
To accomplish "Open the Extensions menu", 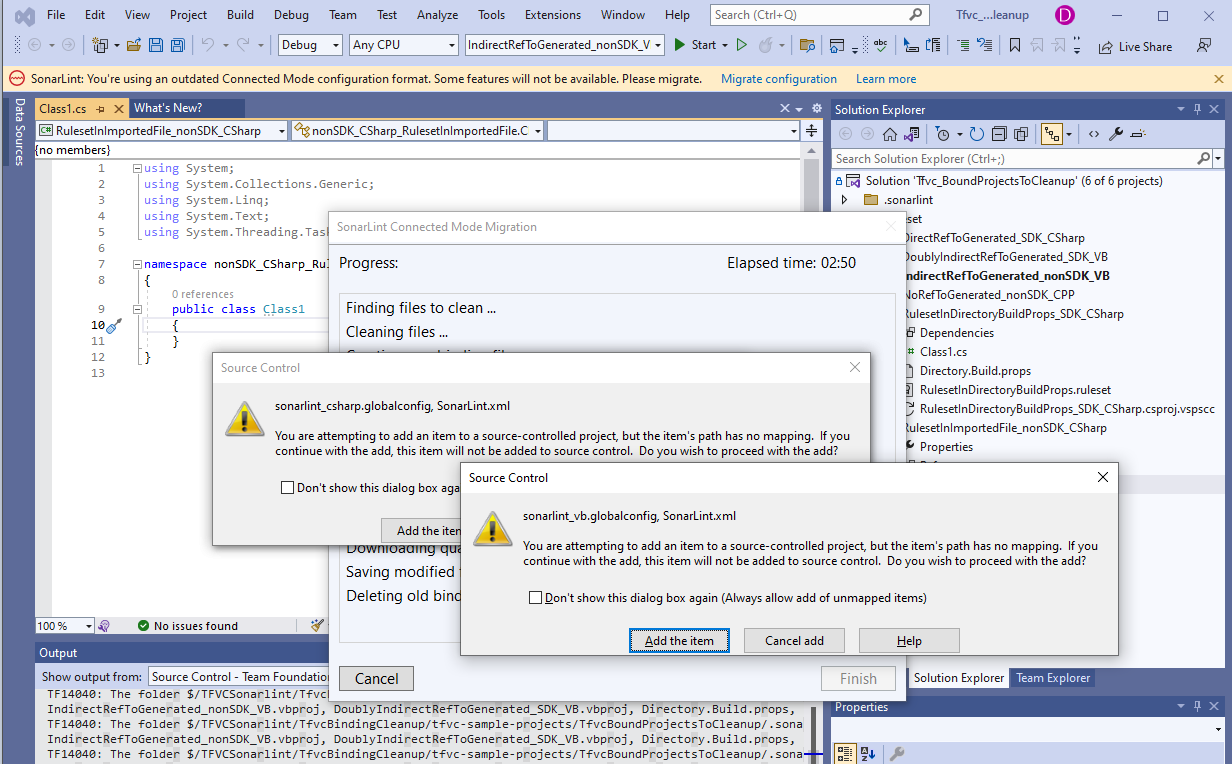I will click(553, 15).
